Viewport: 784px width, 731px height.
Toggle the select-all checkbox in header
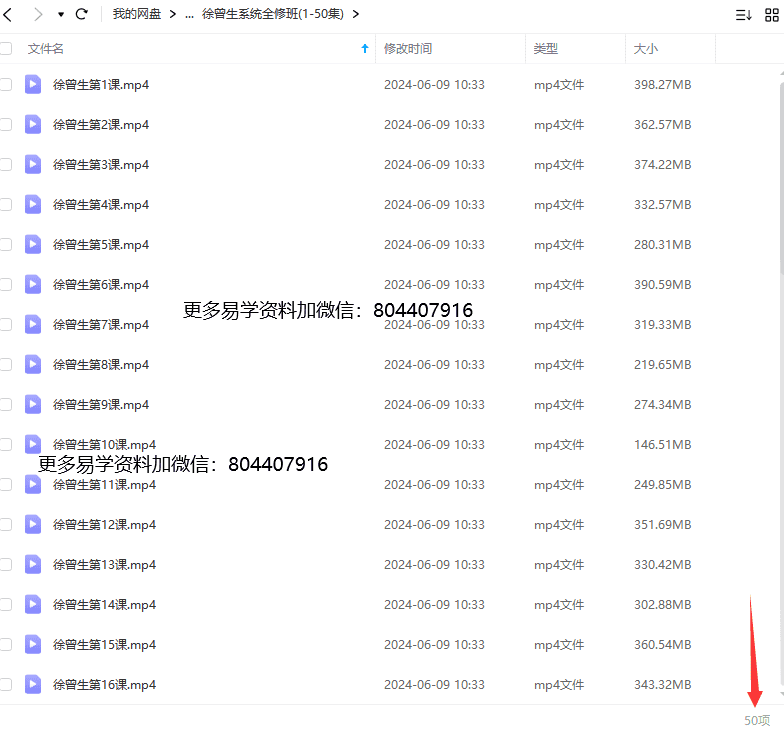tap(6, 49)
